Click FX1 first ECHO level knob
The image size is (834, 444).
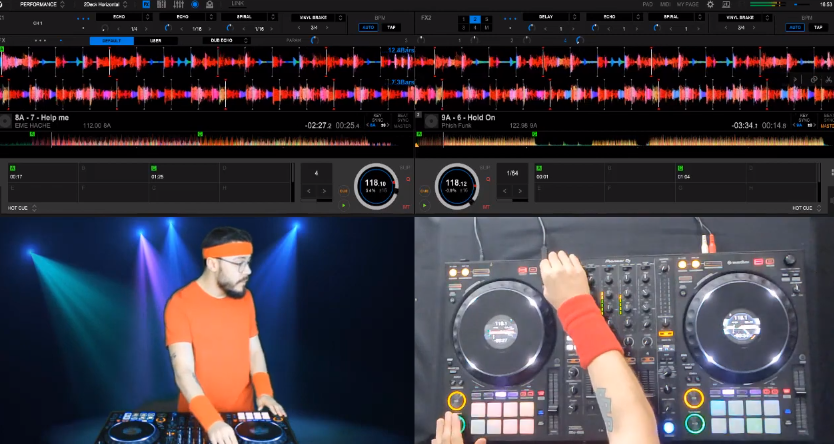(104, 28)
